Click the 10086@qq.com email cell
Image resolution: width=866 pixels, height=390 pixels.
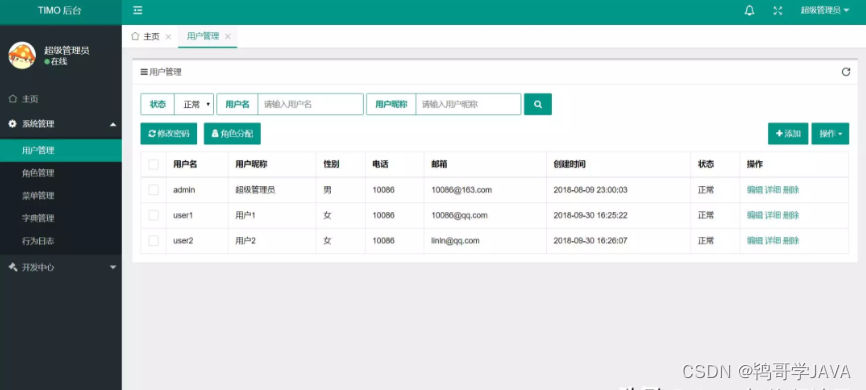coord(459,215)
